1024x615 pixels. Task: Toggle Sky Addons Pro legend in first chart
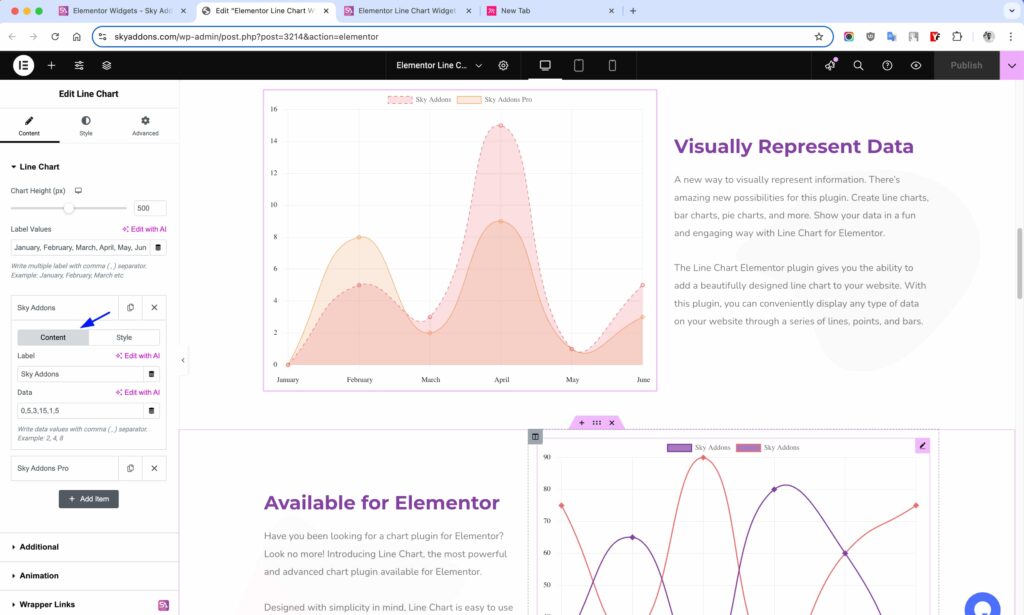[494, 100]
